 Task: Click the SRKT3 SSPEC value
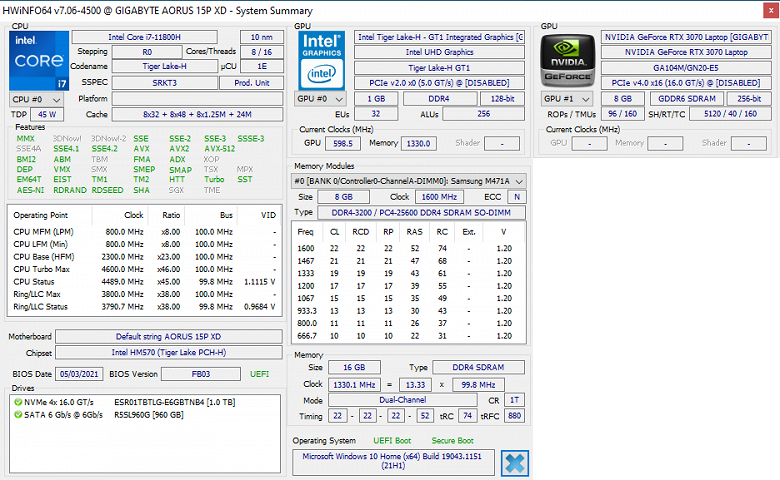(x=165, y=83)
